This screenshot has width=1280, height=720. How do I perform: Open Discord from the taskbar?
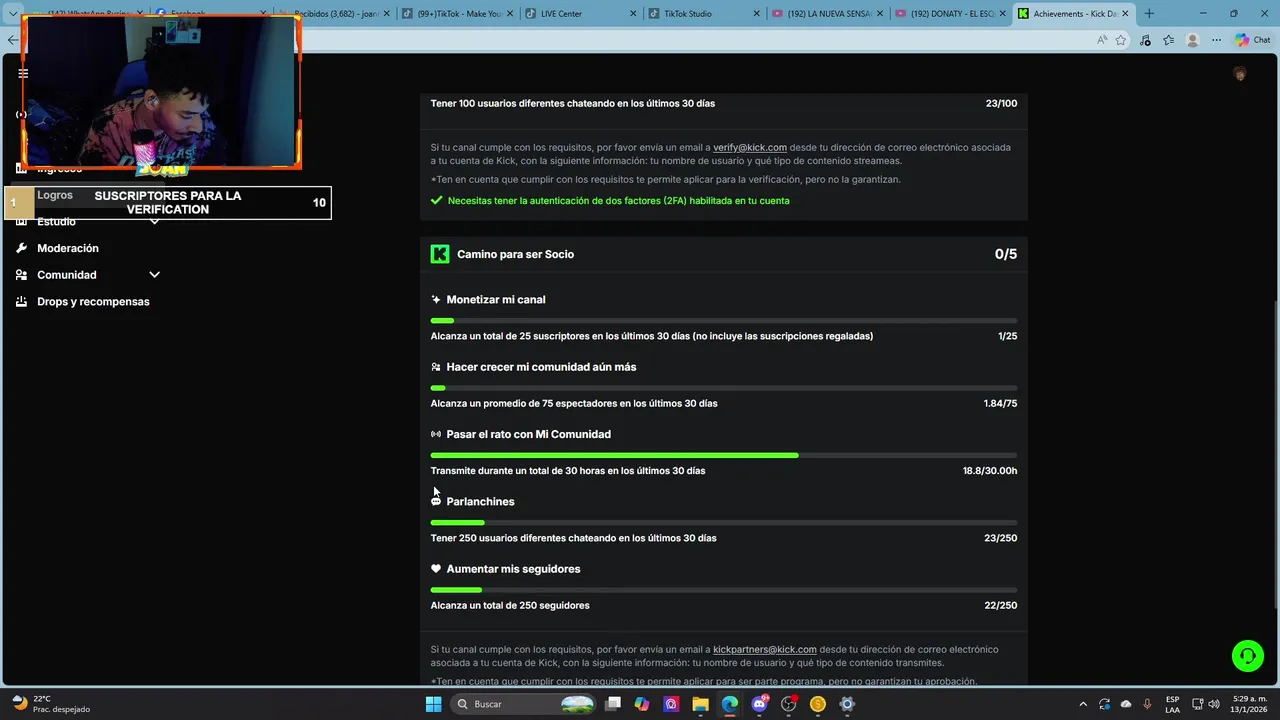point(759,704)
